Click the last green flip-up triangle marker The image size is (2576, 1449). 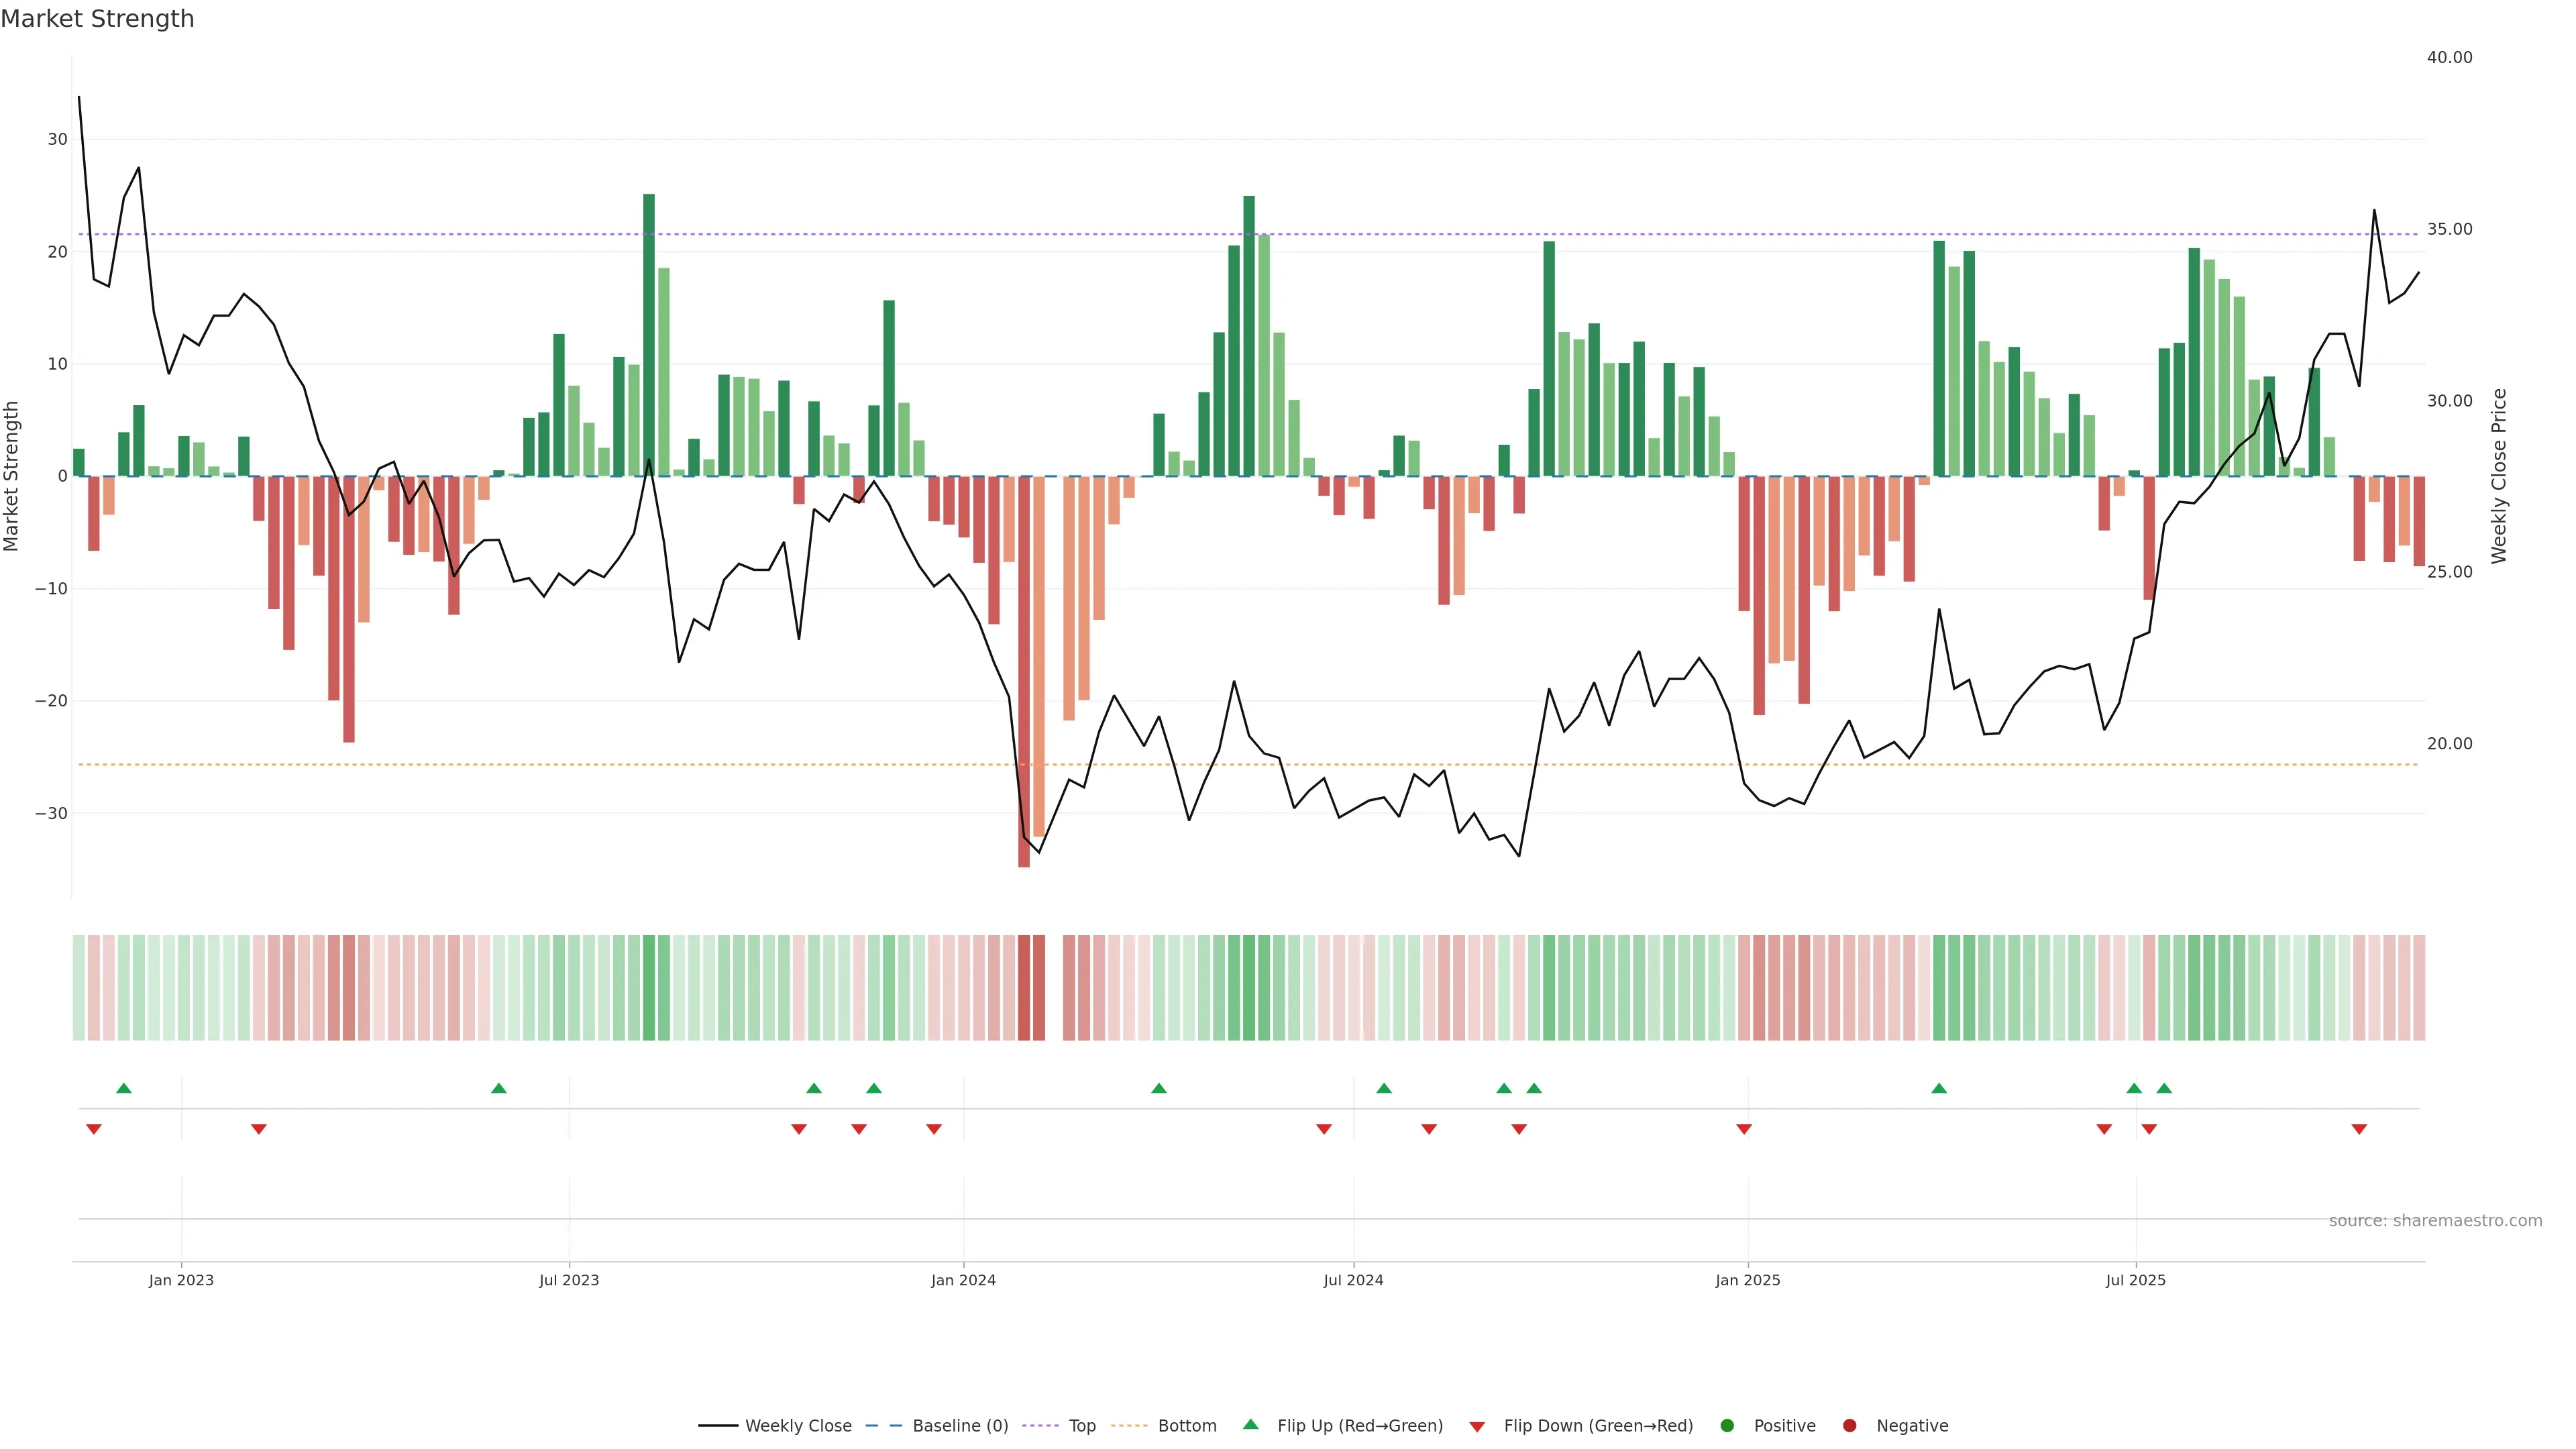click(x=2164, y=1088)
